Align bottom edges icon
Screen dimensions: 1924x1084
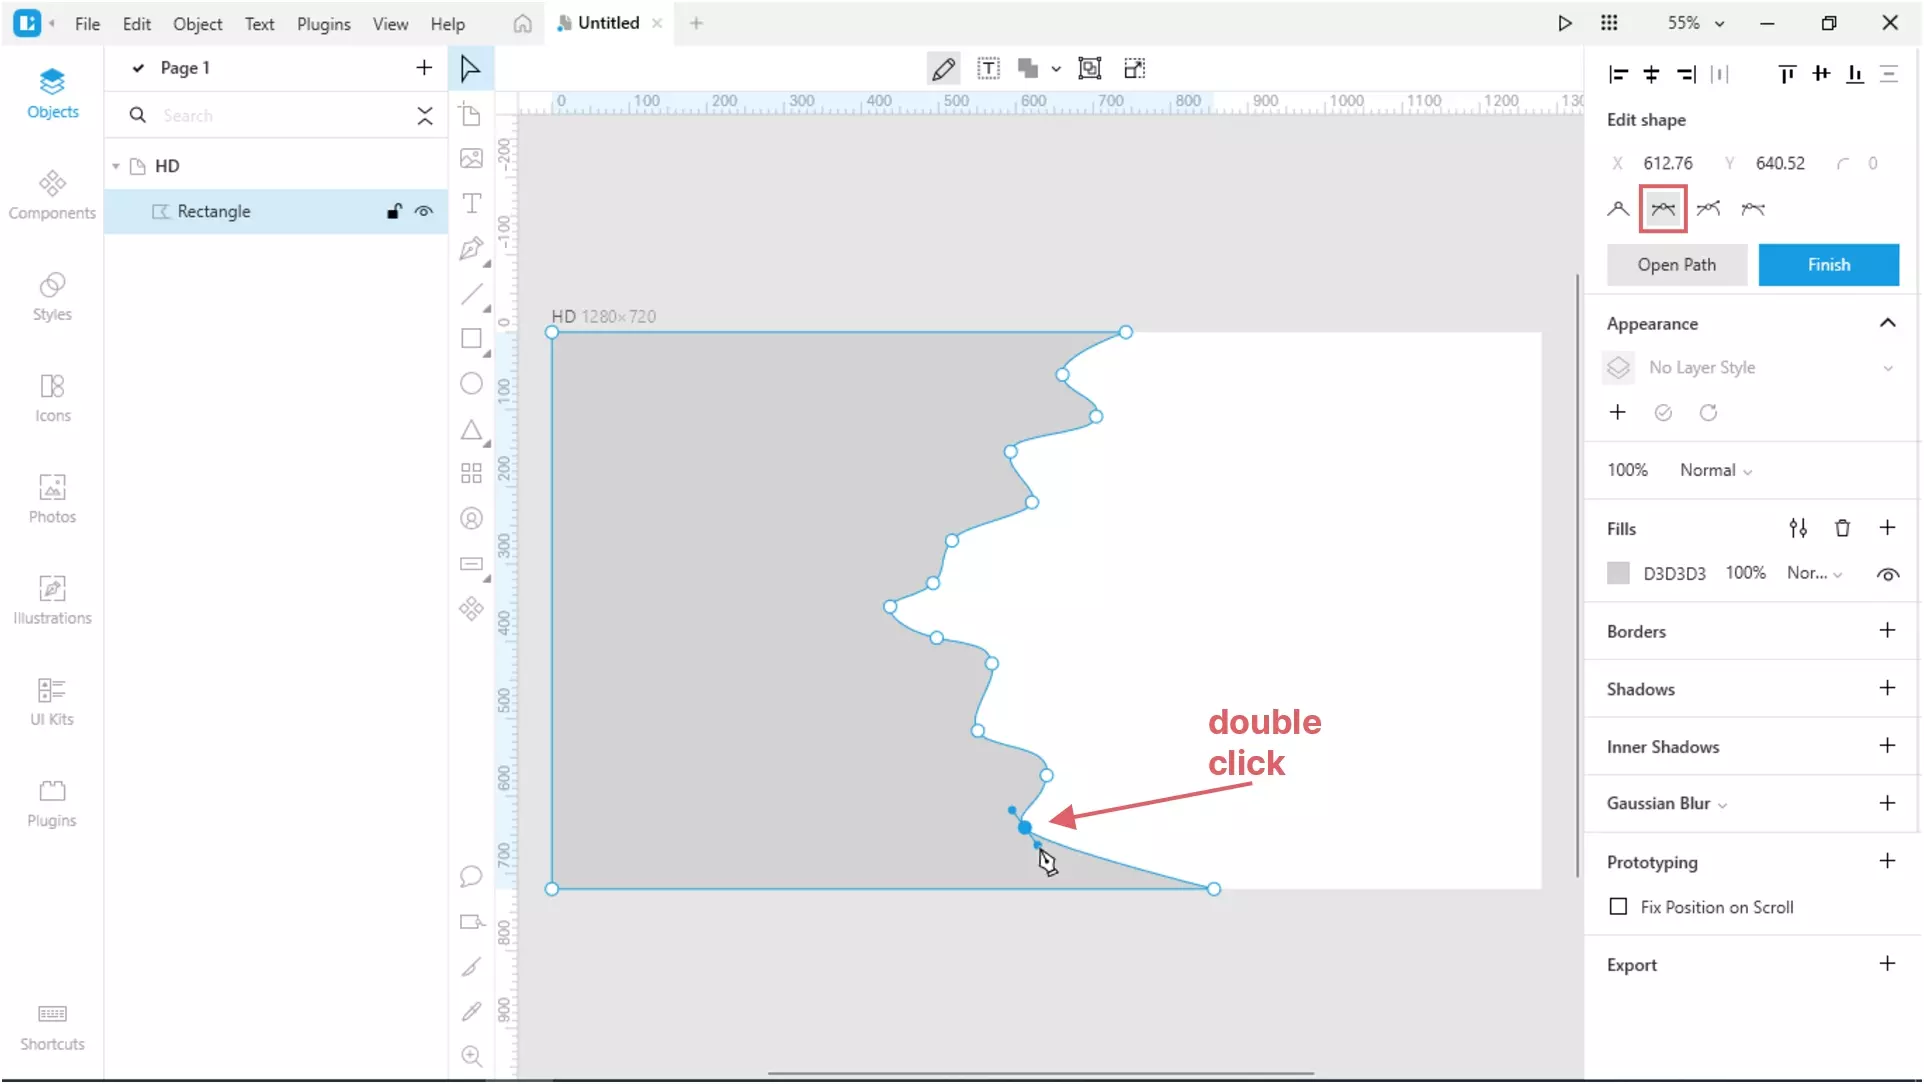[1854, 74]
